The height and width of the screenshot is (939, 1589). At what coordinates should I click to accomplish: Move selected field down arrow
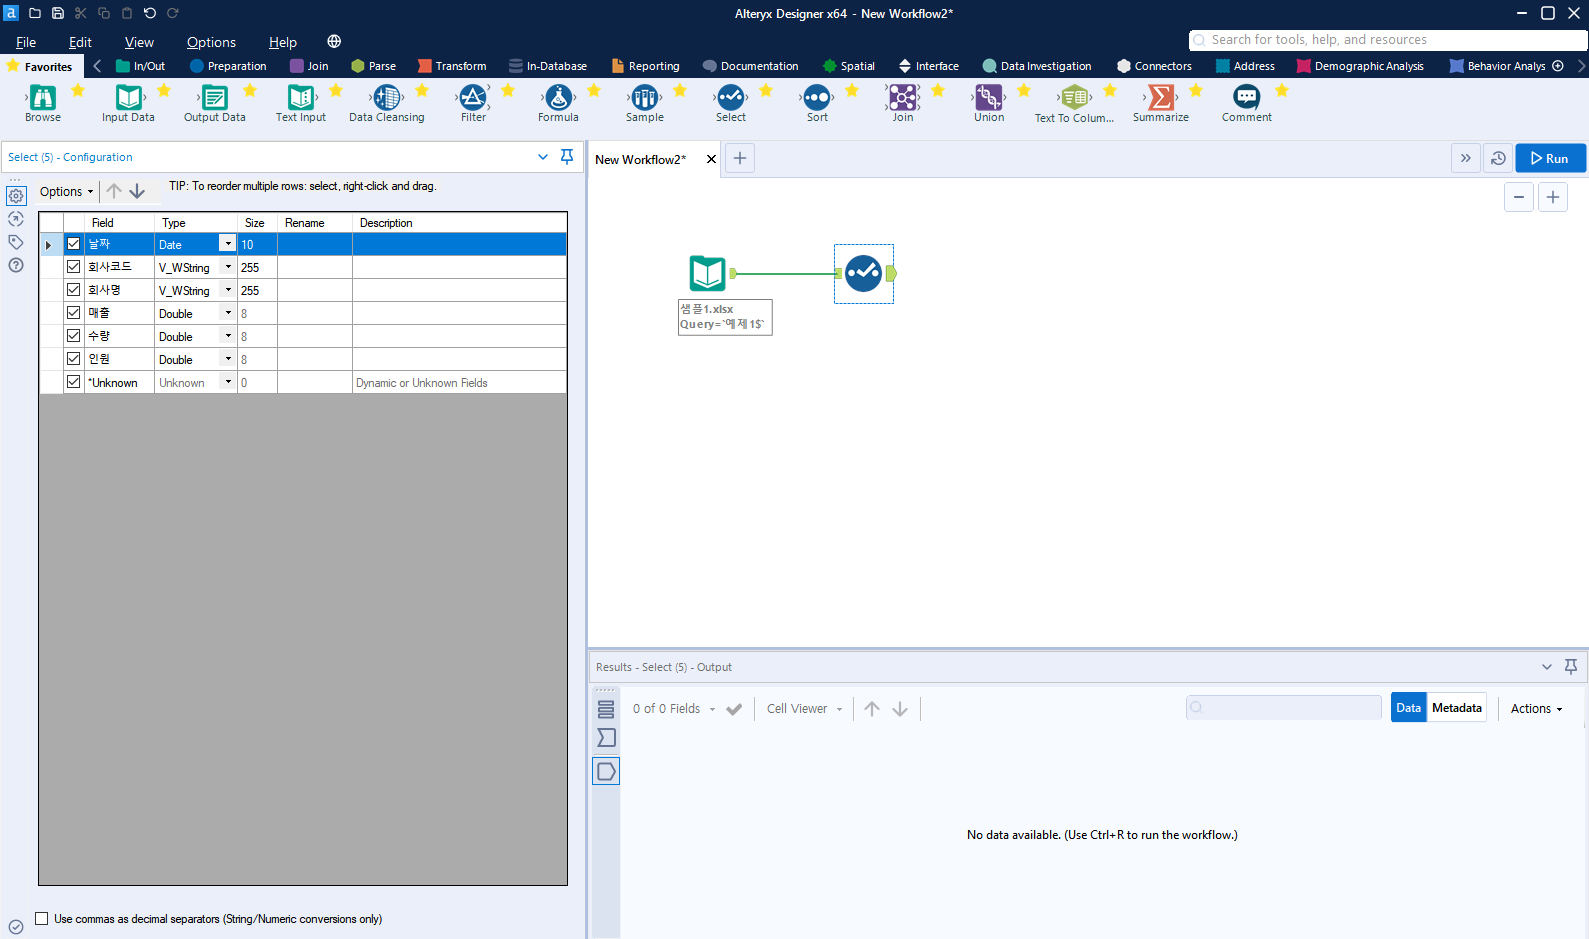(137, 191)
